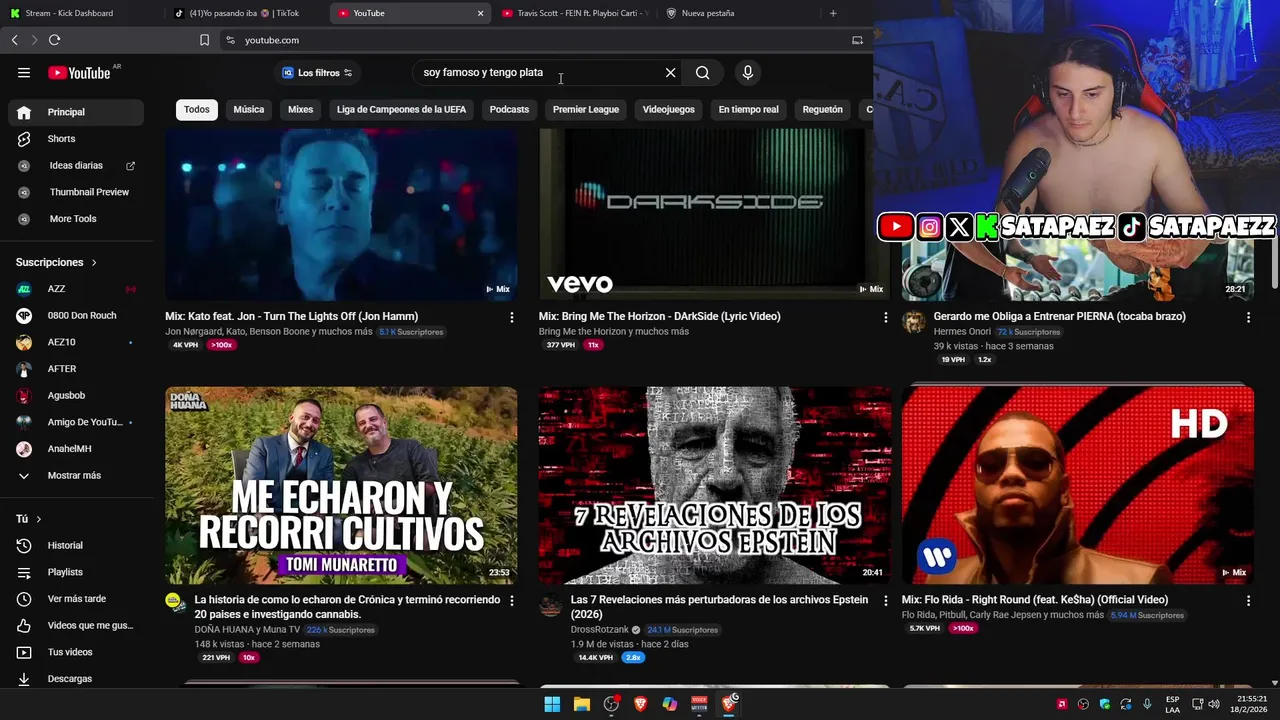Open options for 'Flo Rida - Right Round' mix
The image size is (1280, 720).
point(1248,601)
